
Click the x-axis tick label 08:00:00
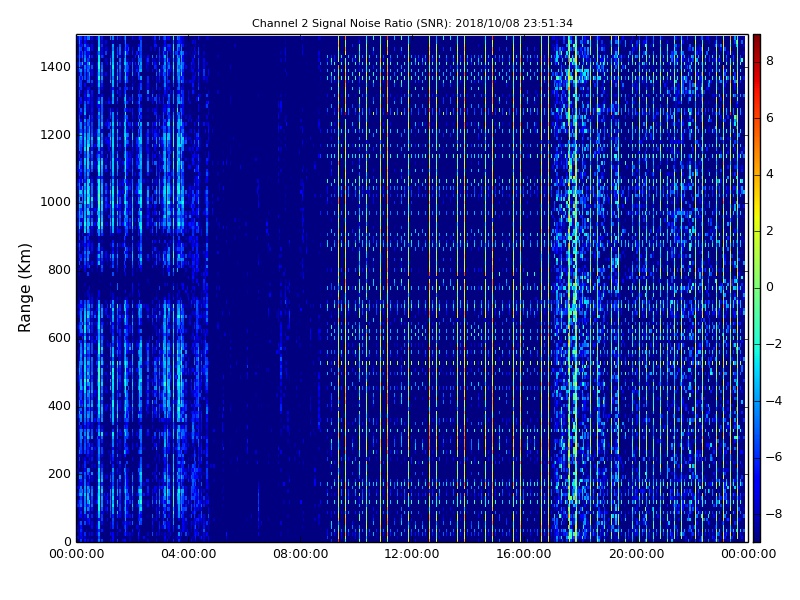301,554
